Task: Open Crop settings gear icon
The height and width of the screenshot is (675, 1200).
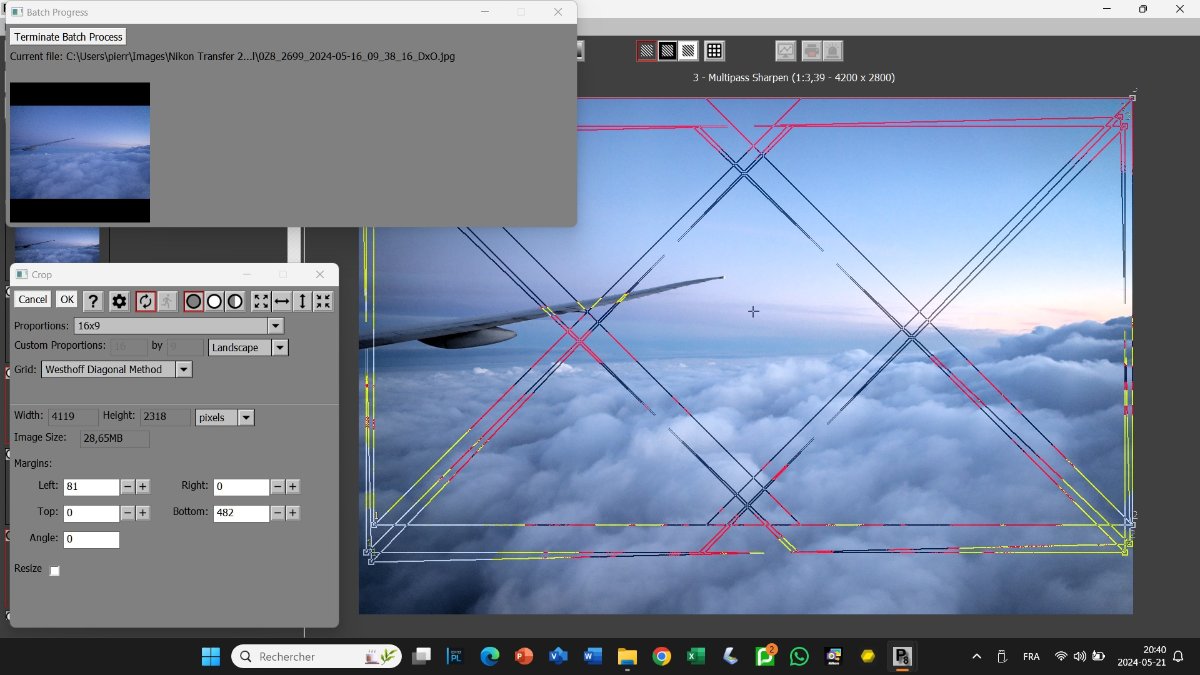Action: pyautogui.click(x=119, y=301)
